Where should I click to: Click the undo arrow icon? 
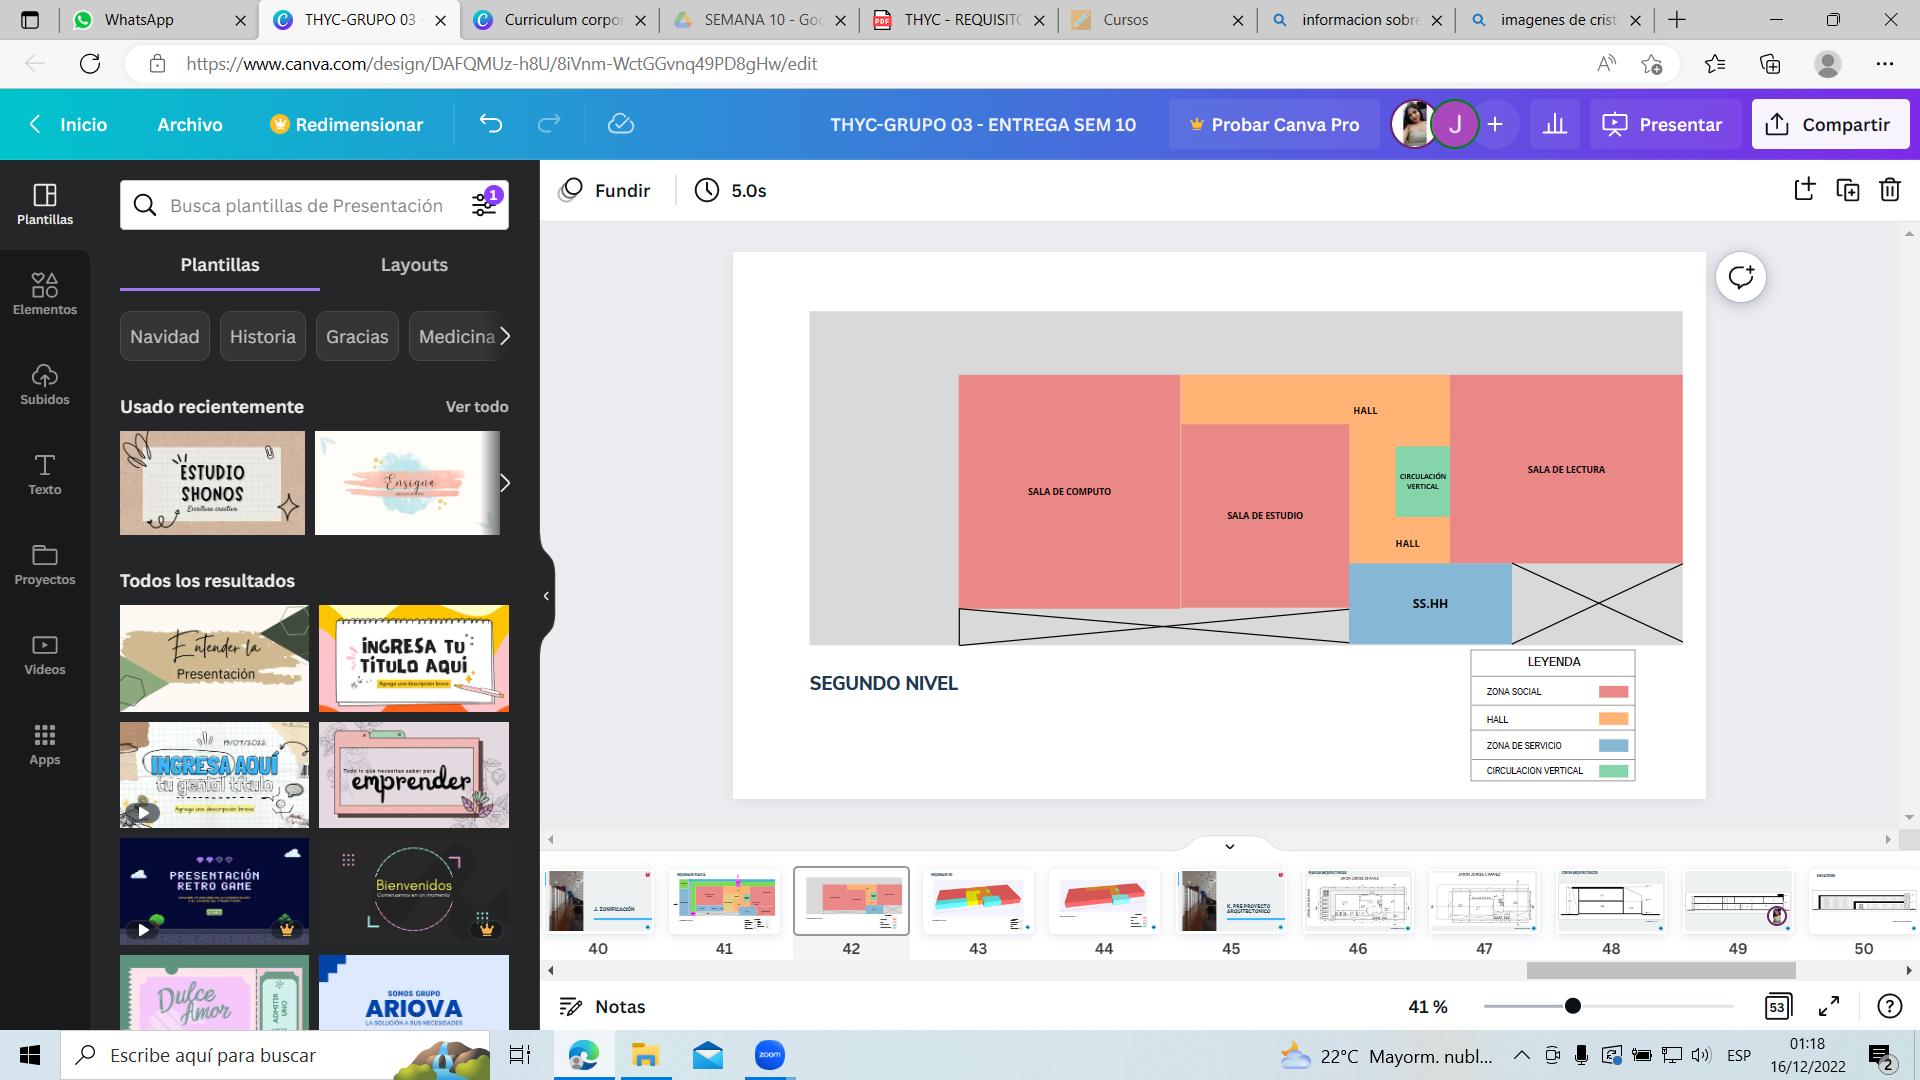click(x=490, y=124)
